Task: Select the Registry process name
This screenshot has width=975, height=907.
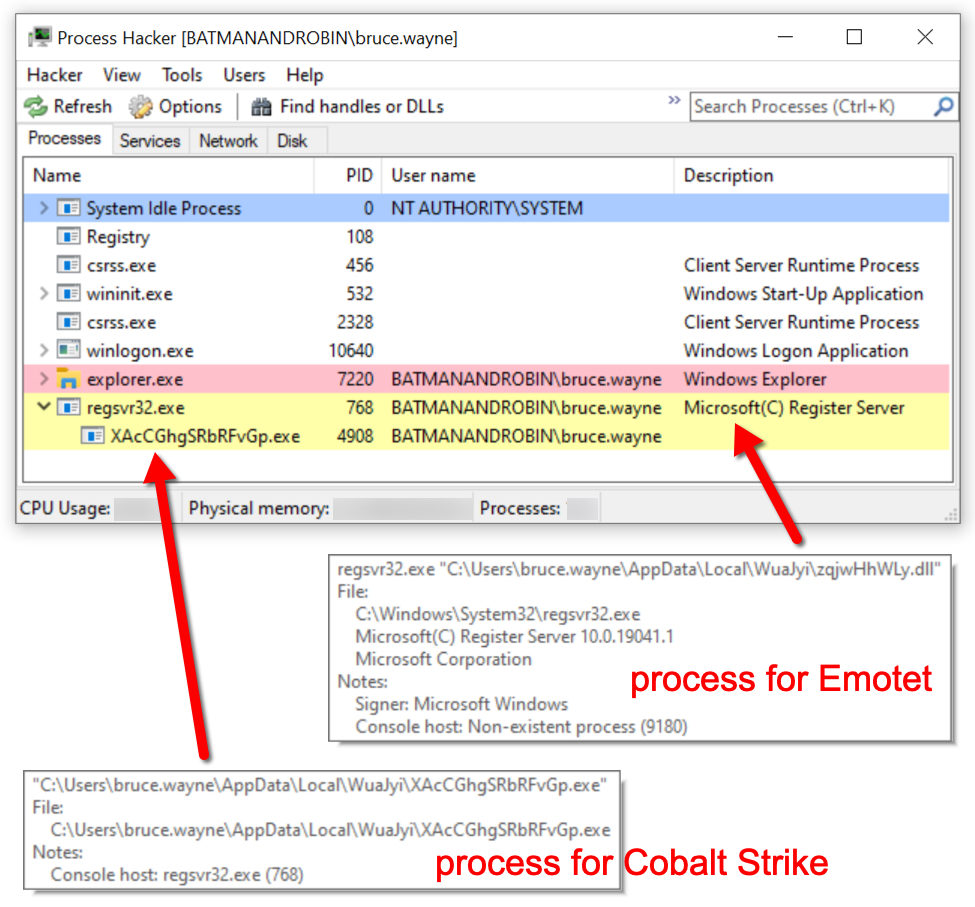Action: pyautogui.click(x=118, y=237)
